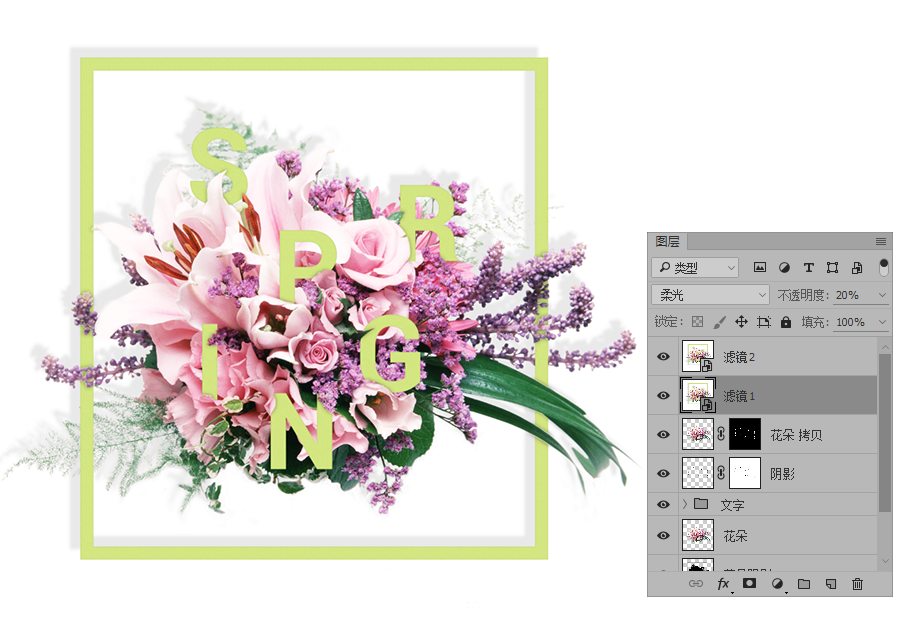
Task: Delete layer with the trash icon
Action: pyautogui.click(x=857, y=584)
